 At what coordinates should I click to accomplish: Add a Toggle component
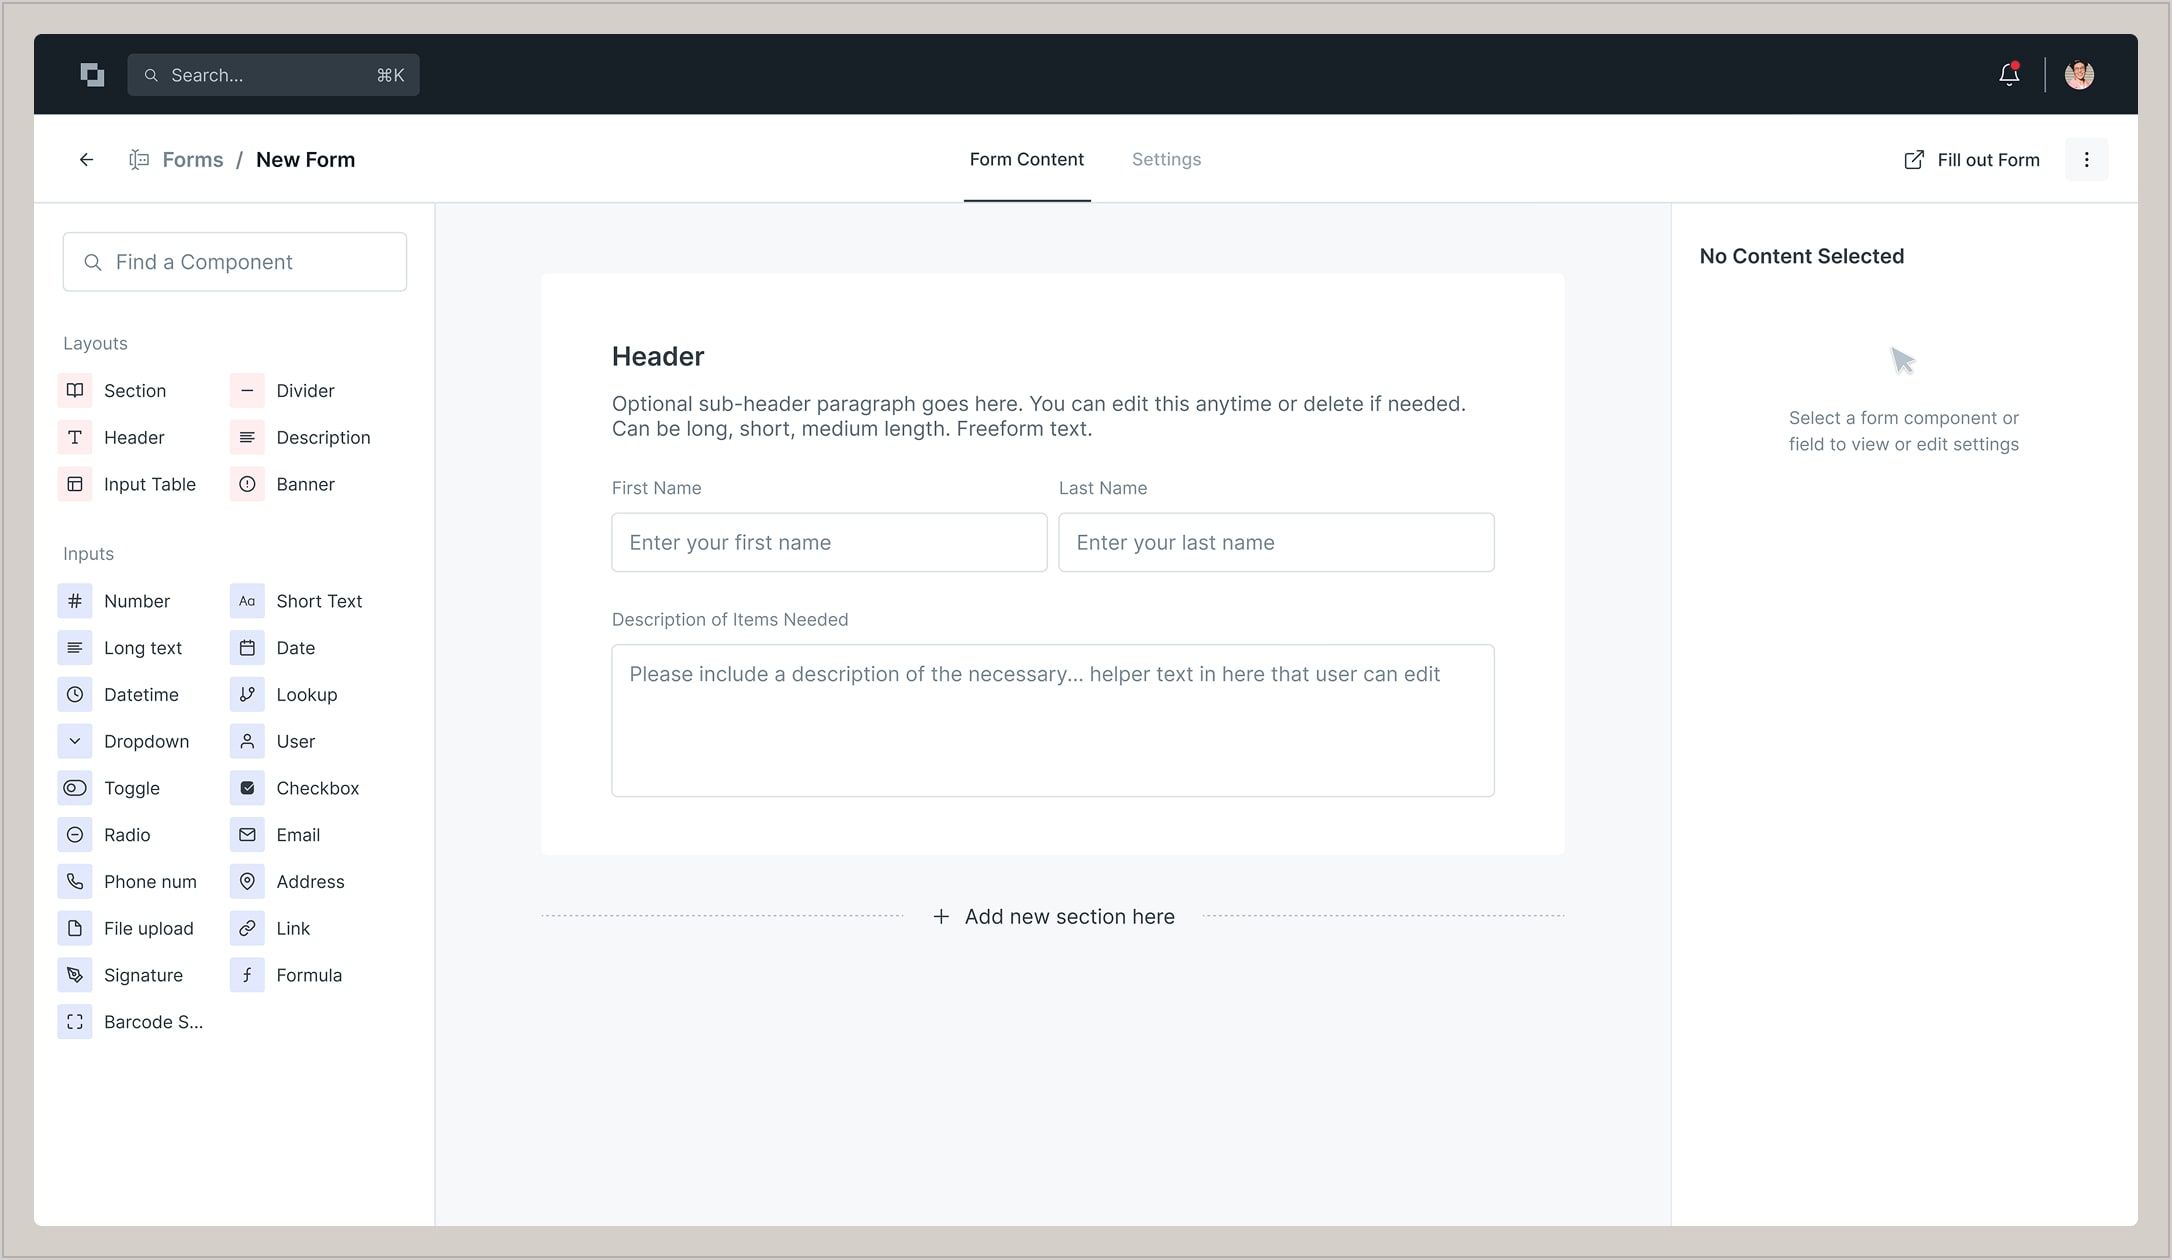(x=109, y=788)
